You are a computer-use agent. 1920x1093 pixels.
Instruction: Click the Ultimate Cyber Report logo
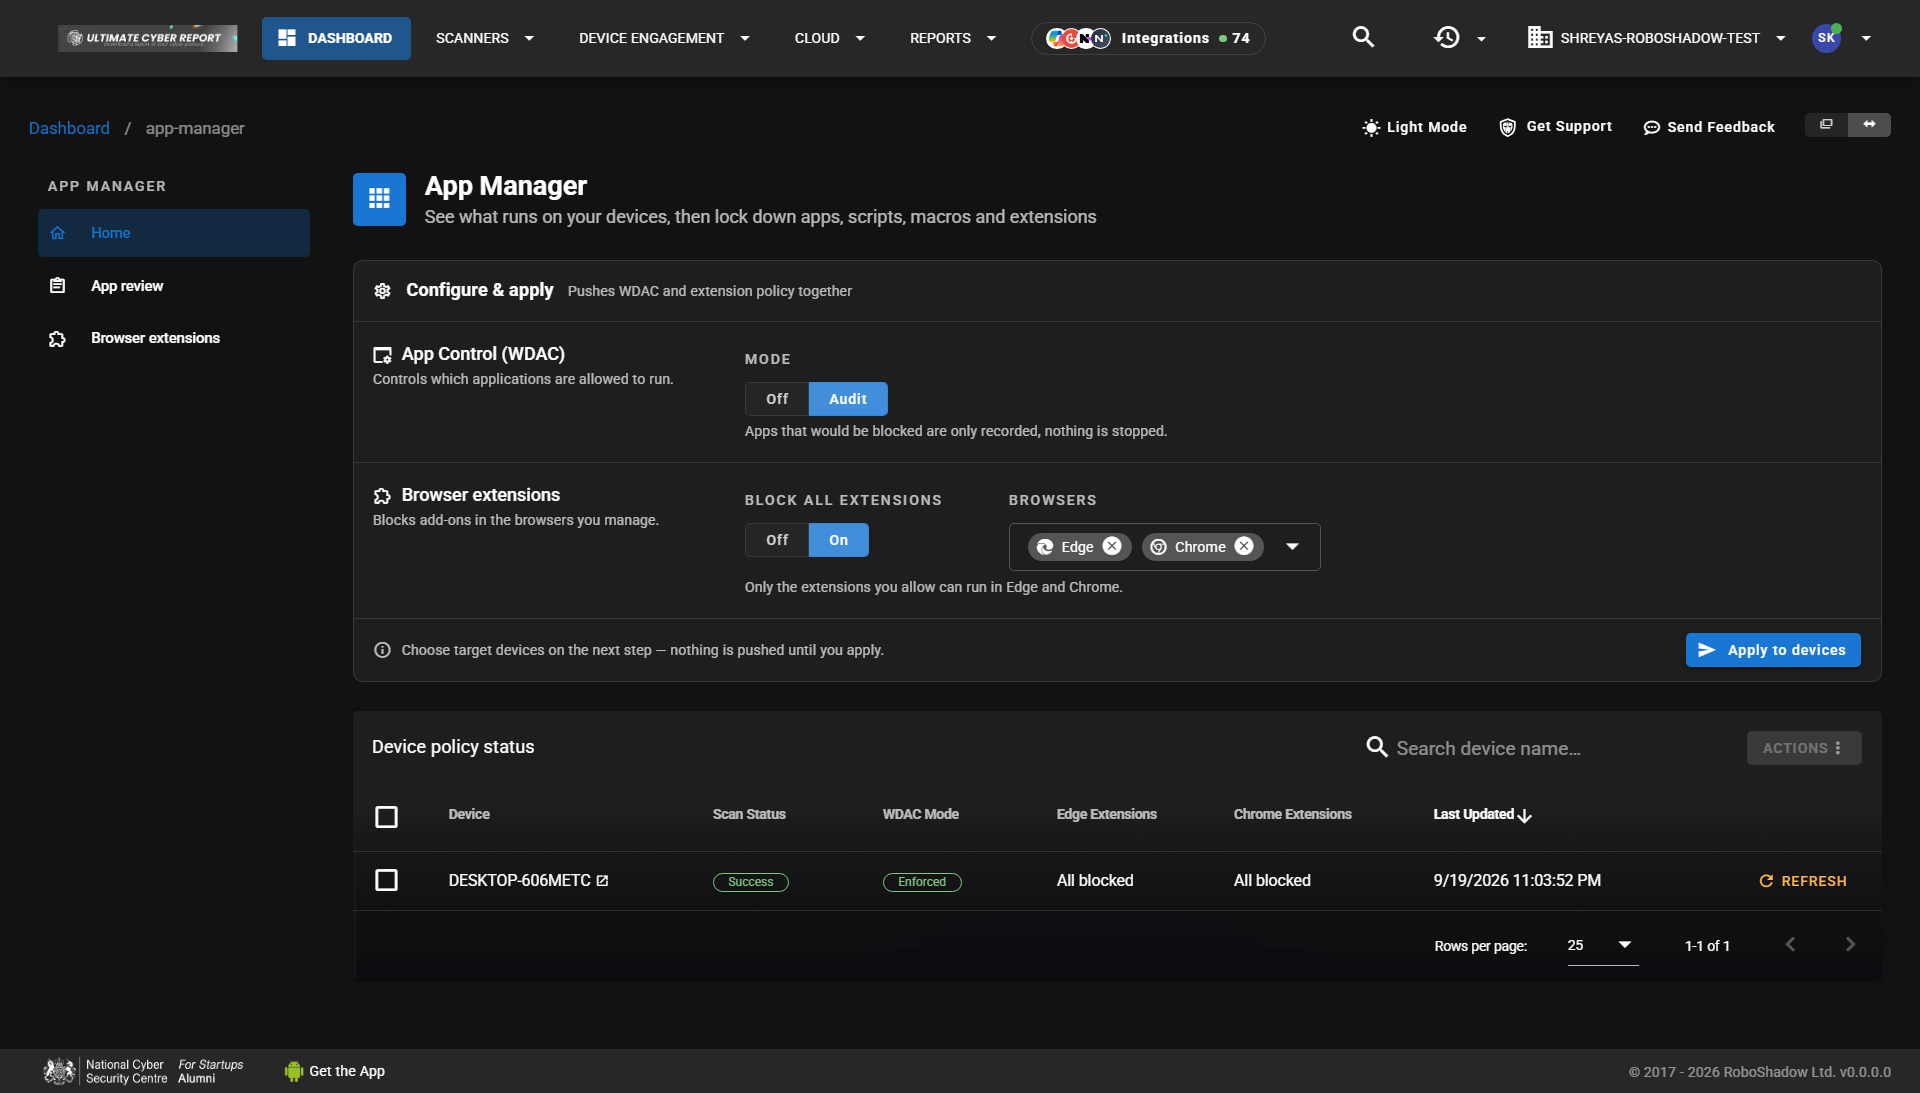tap(148, 38)
